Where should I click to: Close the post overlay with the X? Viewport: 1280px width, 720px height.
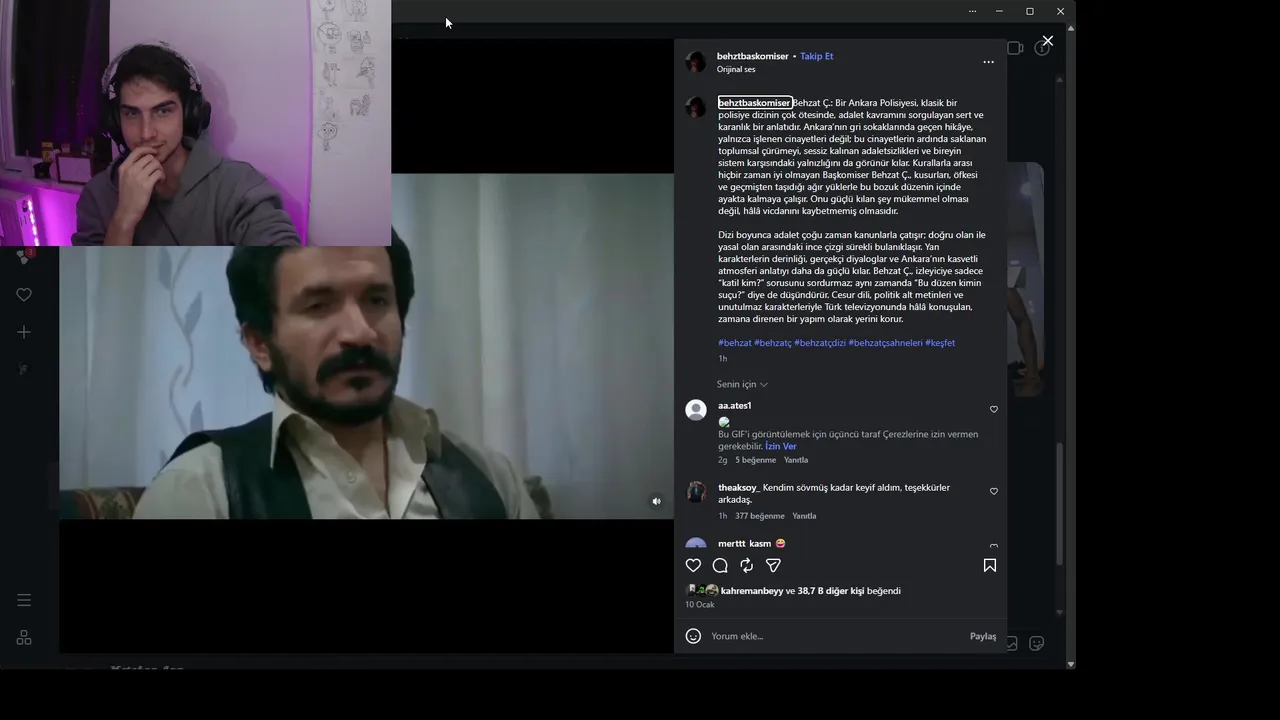click(x=1047, y=41)
